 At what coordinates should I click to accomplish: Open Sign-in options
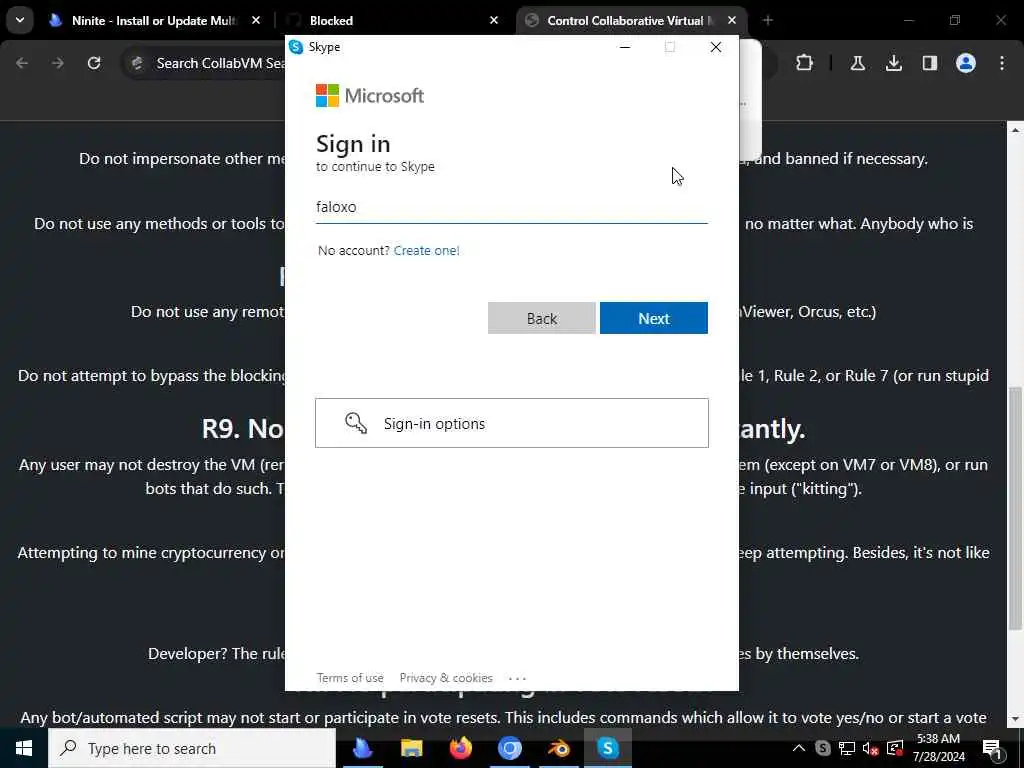511,423
